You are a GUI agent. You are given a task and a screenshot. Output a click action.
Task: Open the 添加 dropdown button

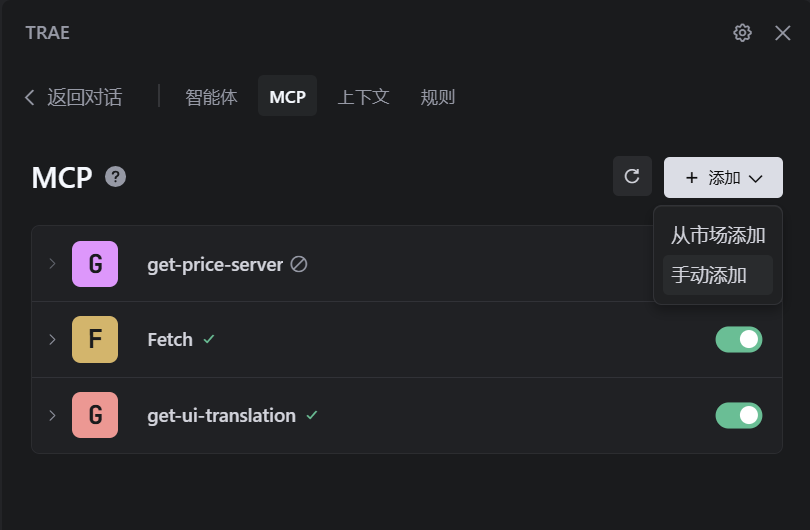tap(723, 177)
